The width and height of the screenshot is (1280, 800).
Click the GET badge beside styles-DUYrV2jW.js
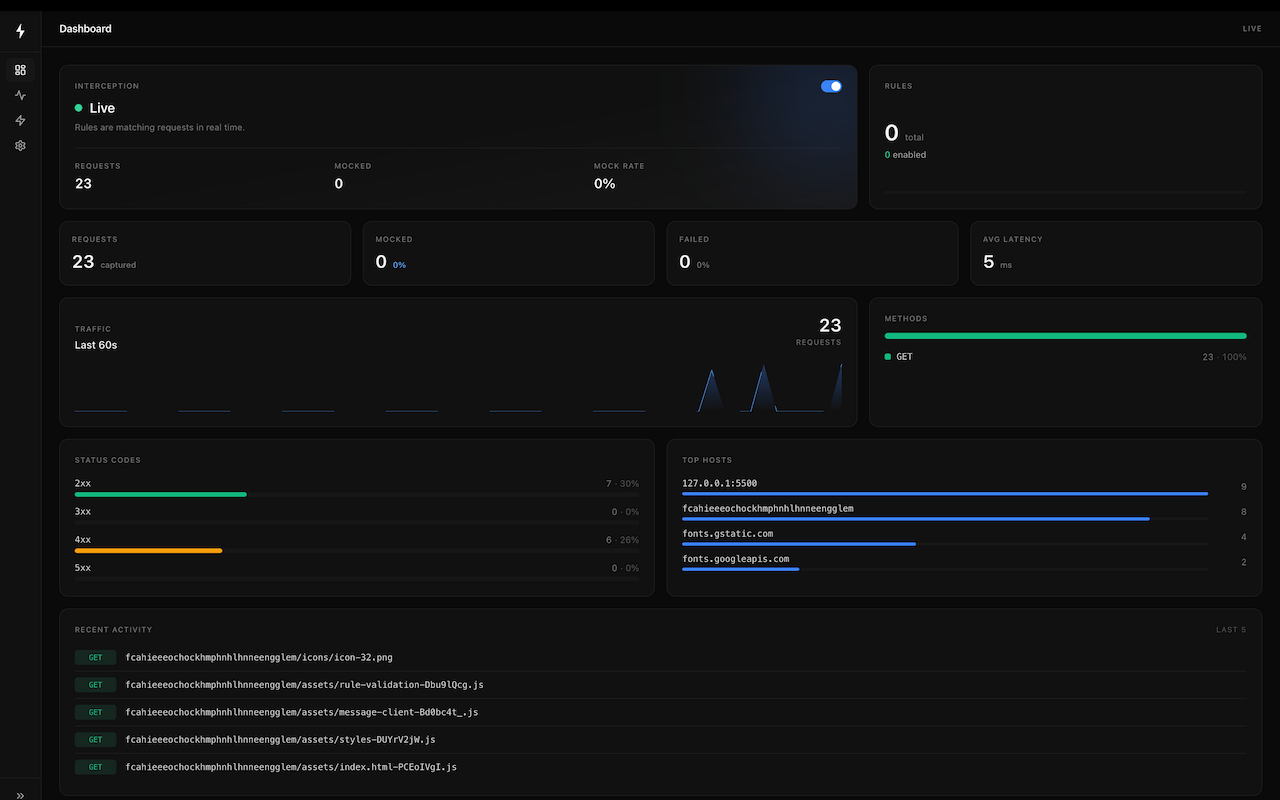pyautogui.click(x=96, y=740)
